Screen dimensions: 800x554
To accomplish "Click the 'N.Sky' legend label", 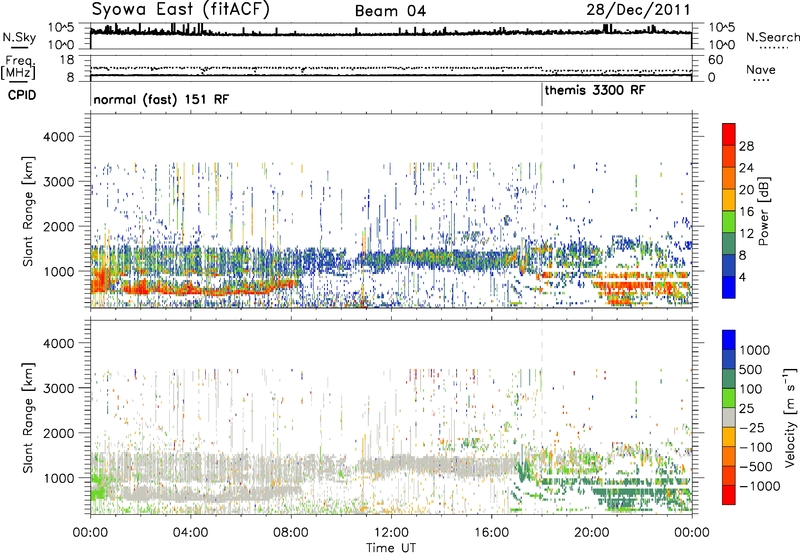I will pos(19,37).
